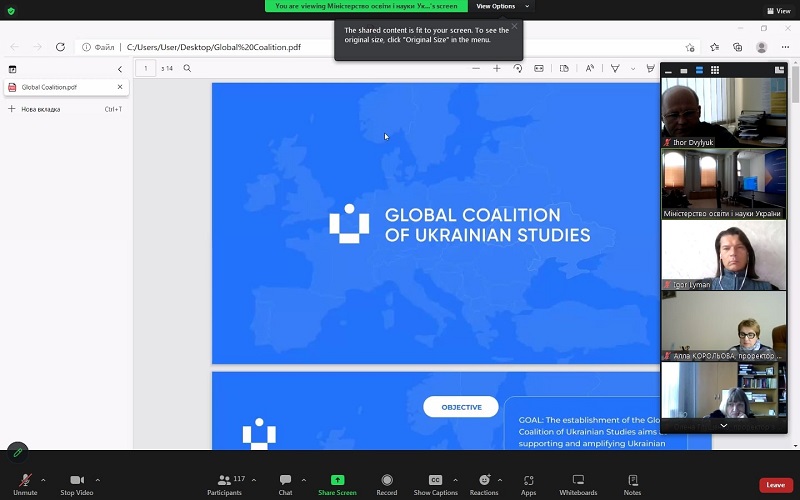Select Міністерство освіти і науки video thumbnail
Viewport: 800px width, 500px height.
[x=723, y=184]
